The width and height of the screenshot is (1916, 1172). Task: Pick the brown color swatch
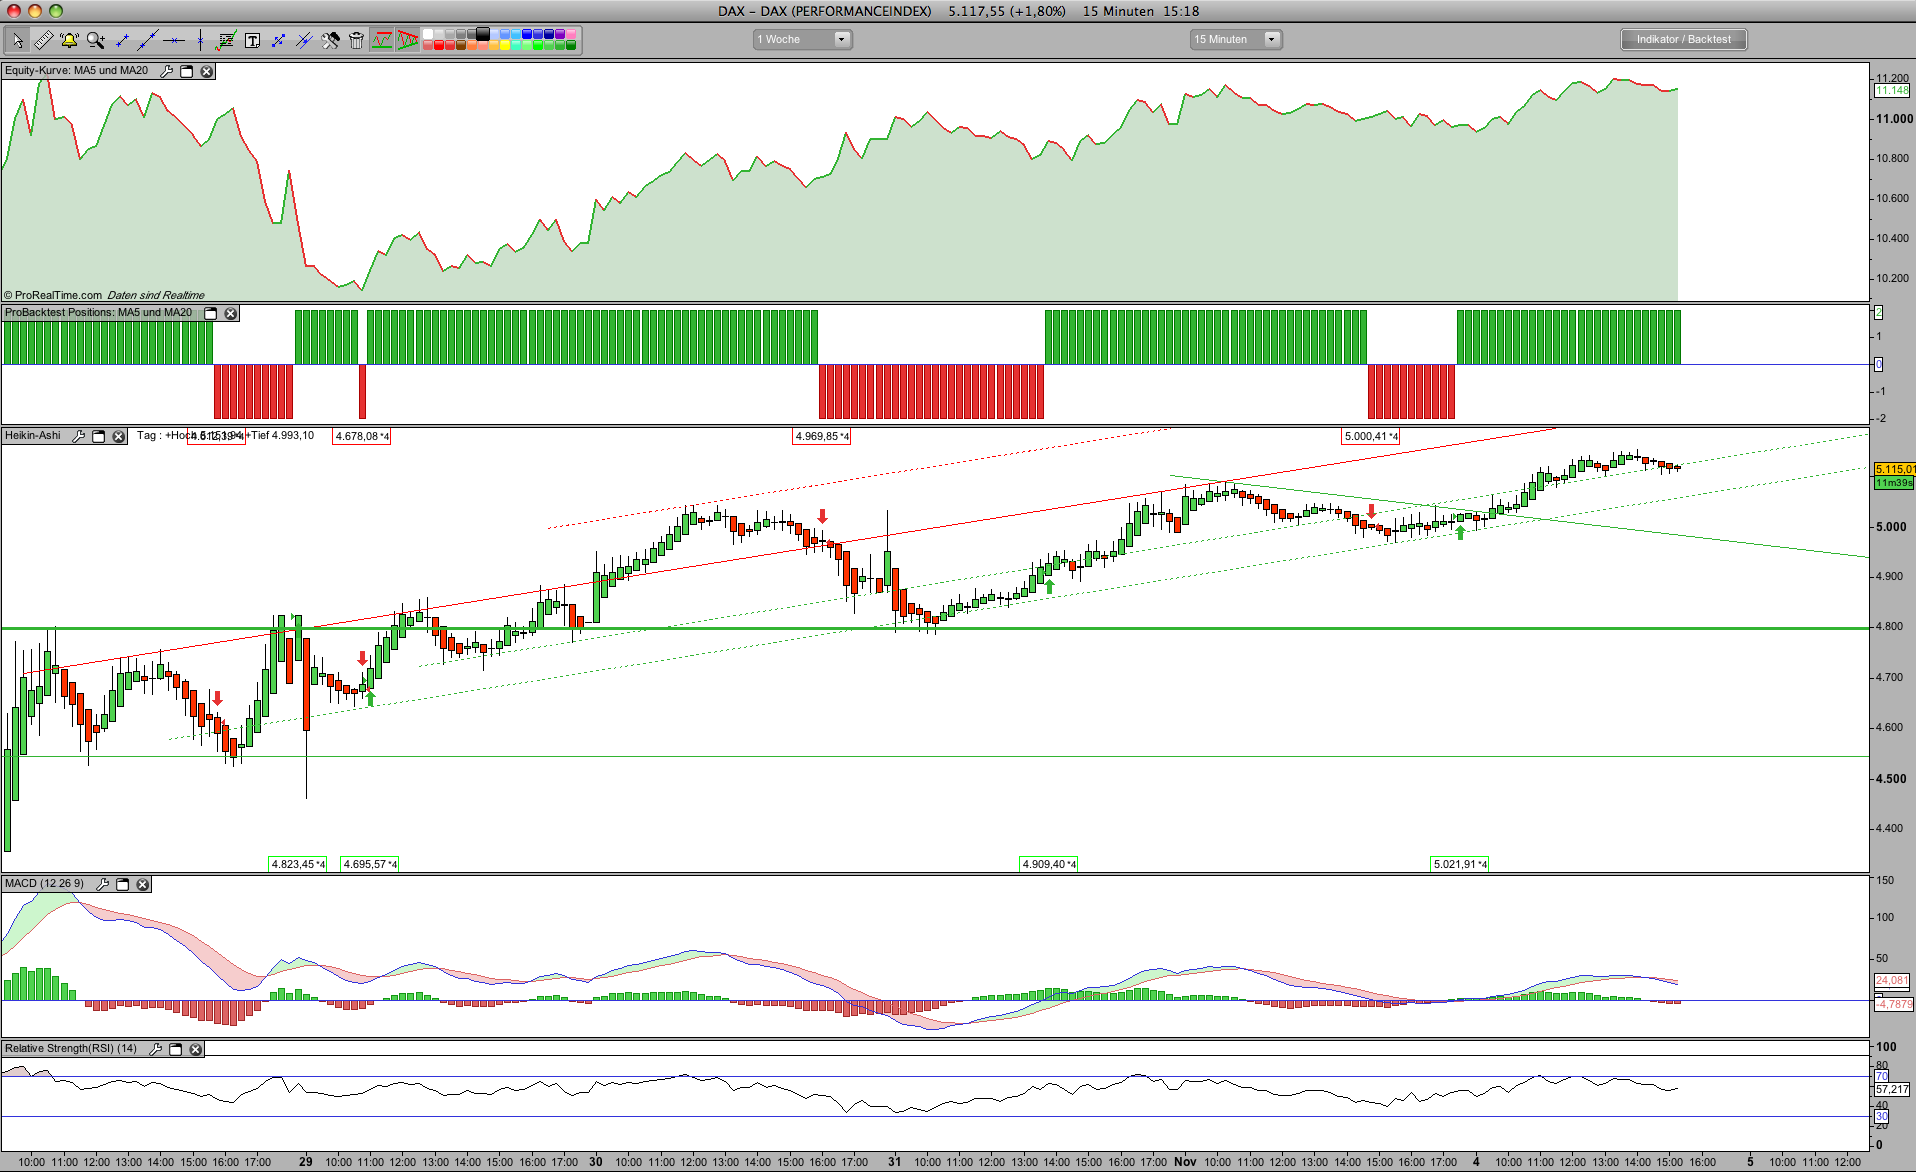[461, 45]
